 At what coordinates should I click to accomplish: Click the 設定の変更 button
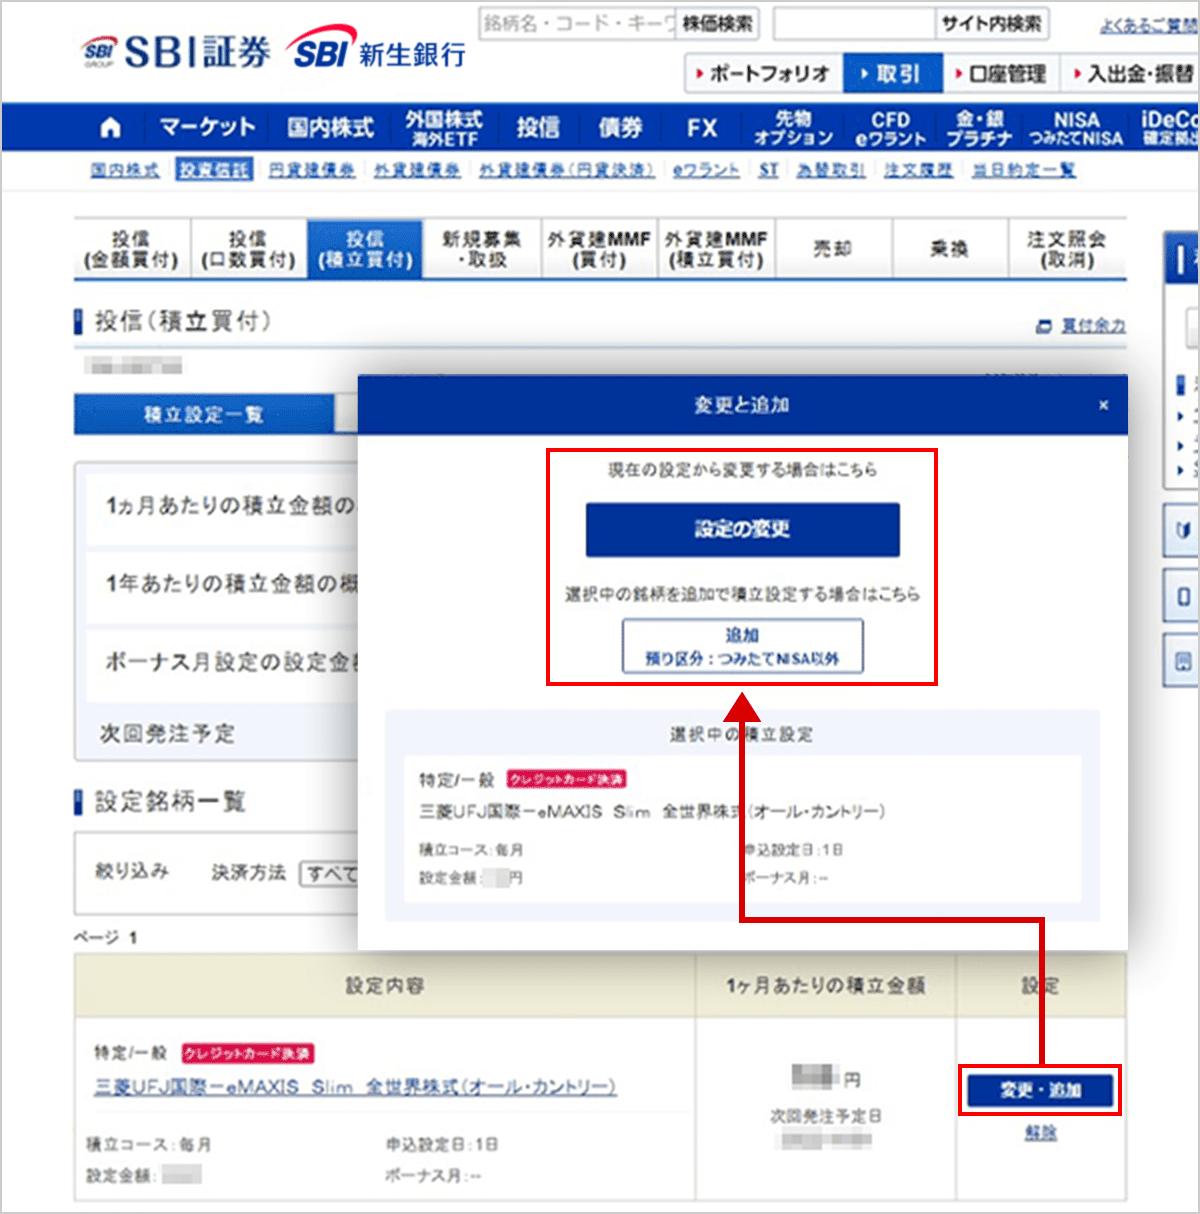click(742, 529)
